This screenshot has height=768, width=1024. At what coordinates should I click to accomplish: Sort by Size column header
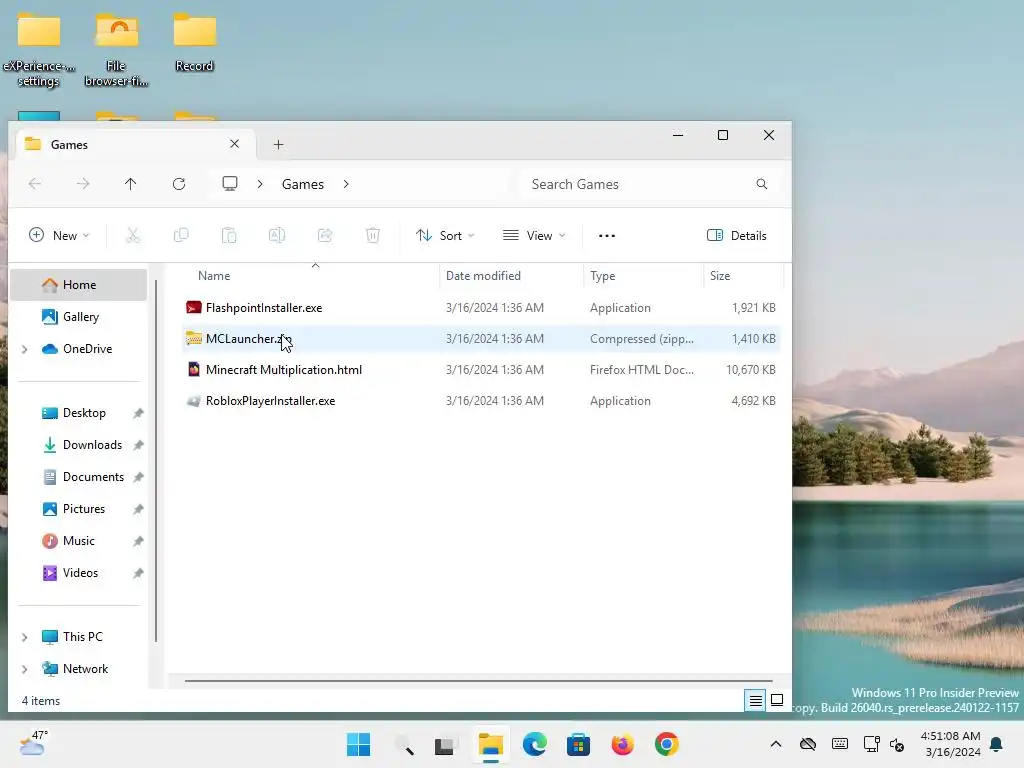click(x=743, y=276)
